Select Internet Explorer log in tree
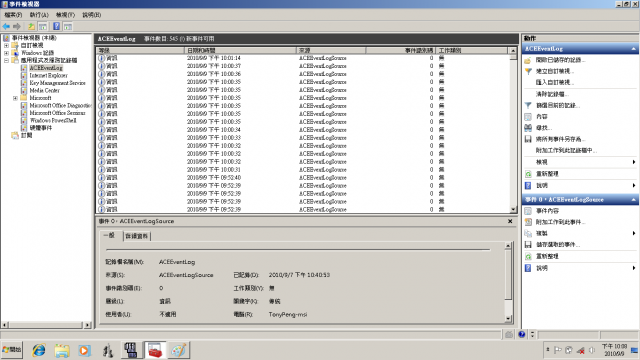Image resolution: width=640 pixels, height=360 pixels. pos(48,76)
